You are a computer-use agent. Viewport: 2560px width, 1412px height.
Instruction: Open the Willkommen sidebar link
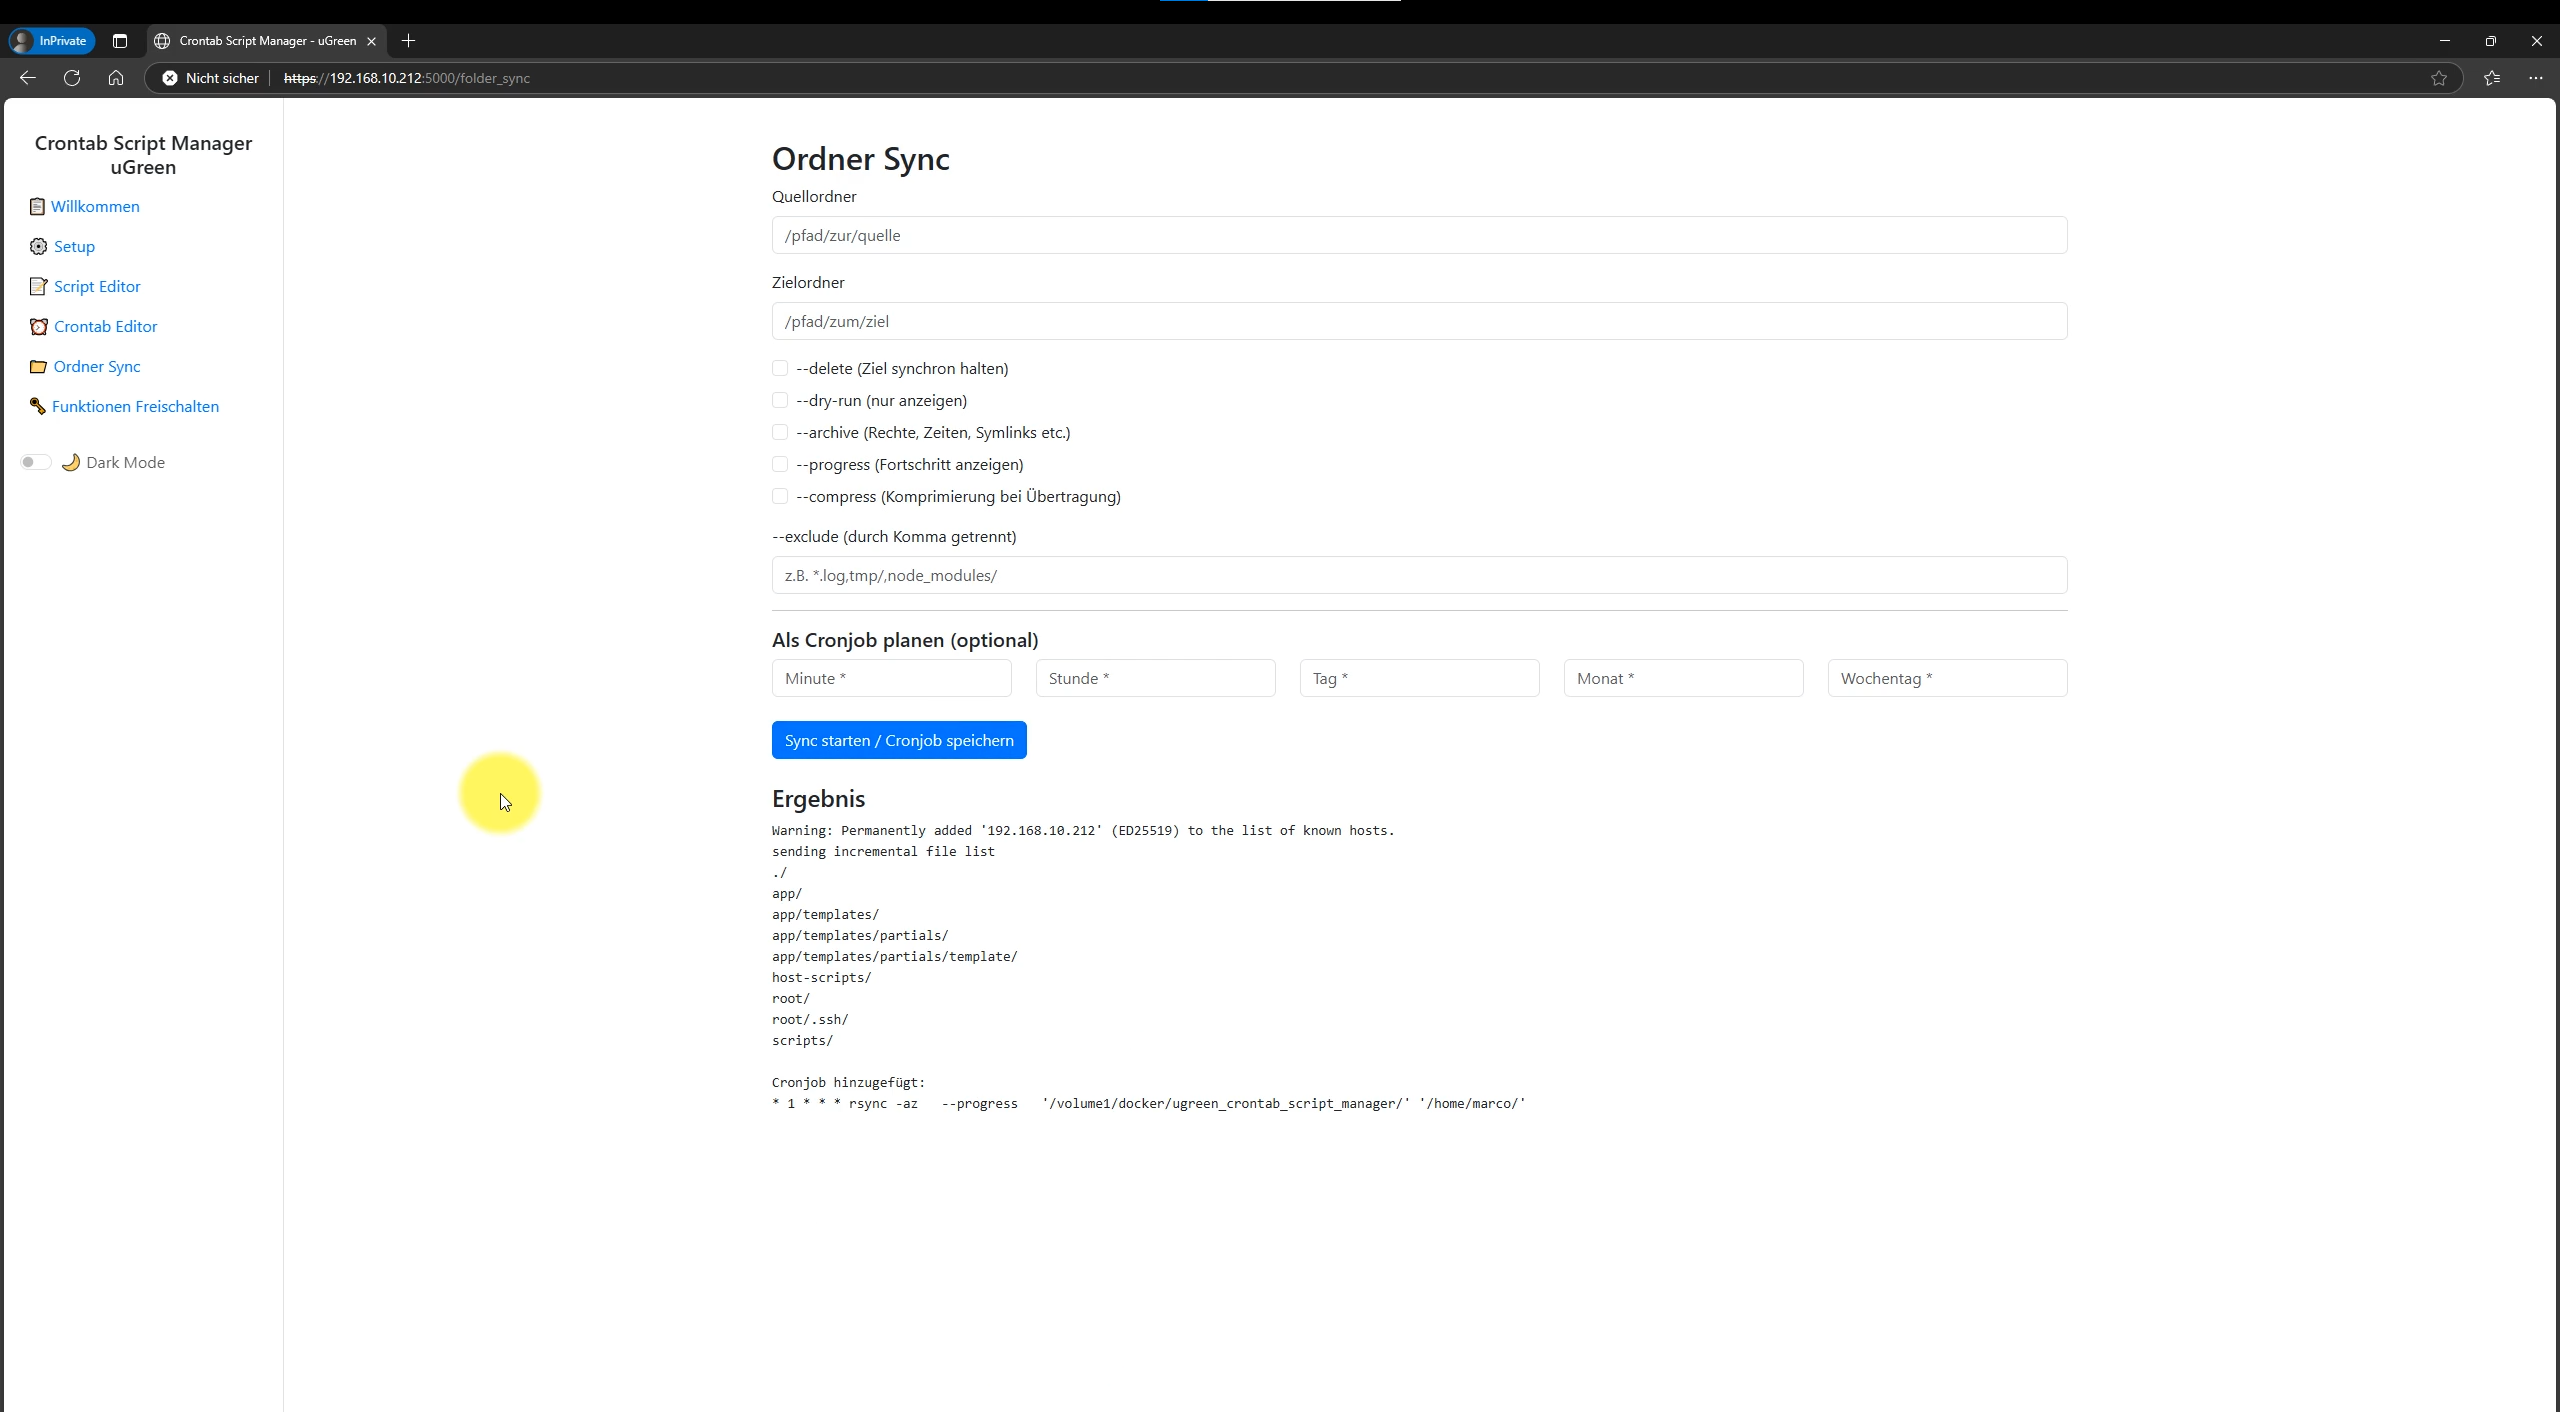pyautogui.click(x=95, y=206)
